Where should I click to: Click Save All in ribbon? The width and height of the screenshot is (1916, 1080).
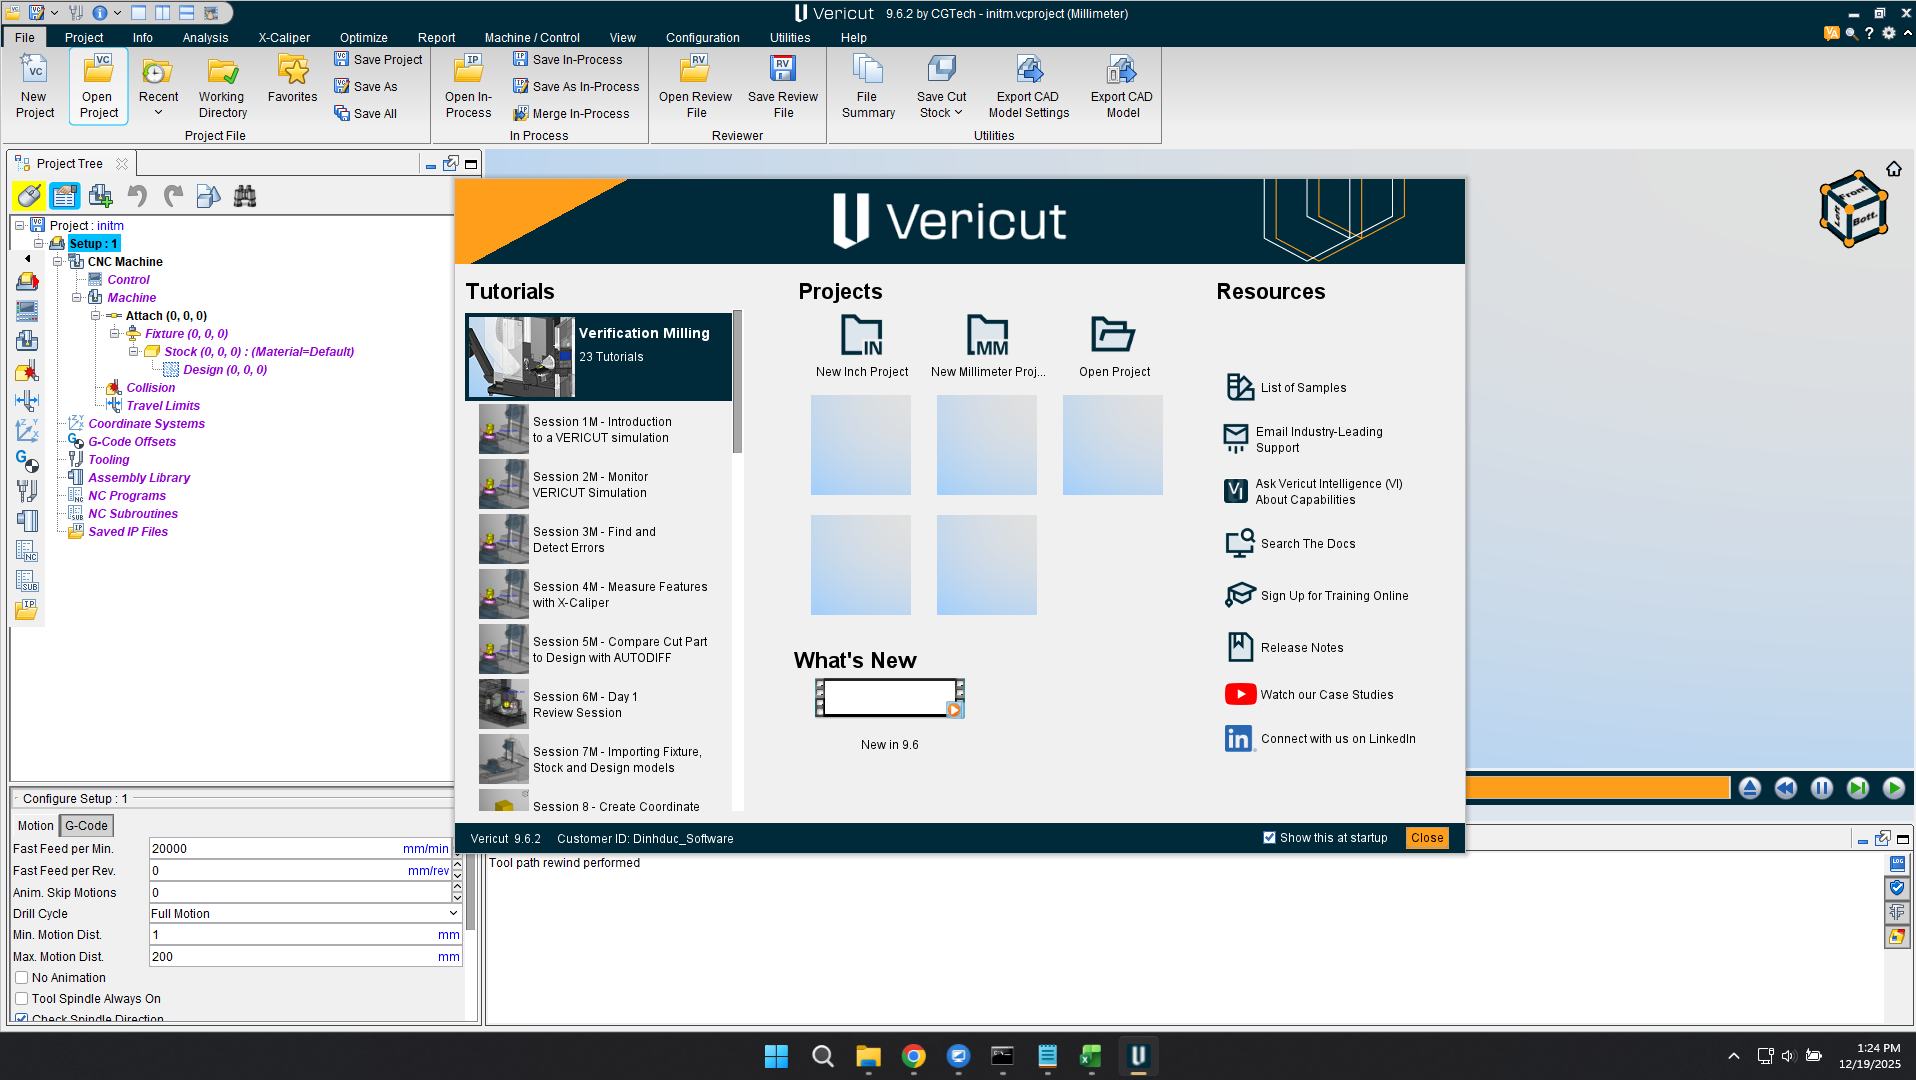click(x=366, y=114)
